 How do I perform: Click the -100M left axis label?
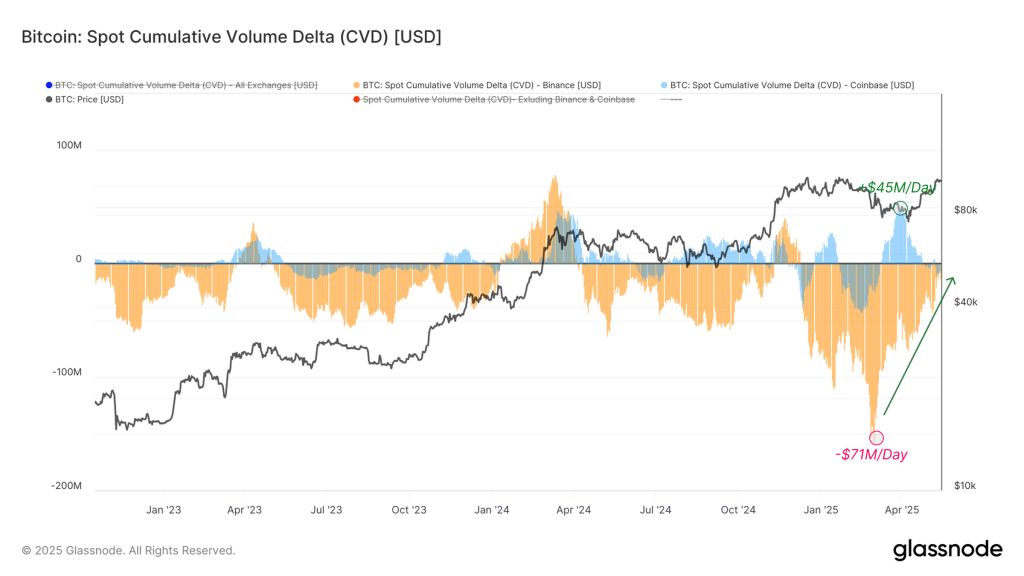(x=67, y=372)
